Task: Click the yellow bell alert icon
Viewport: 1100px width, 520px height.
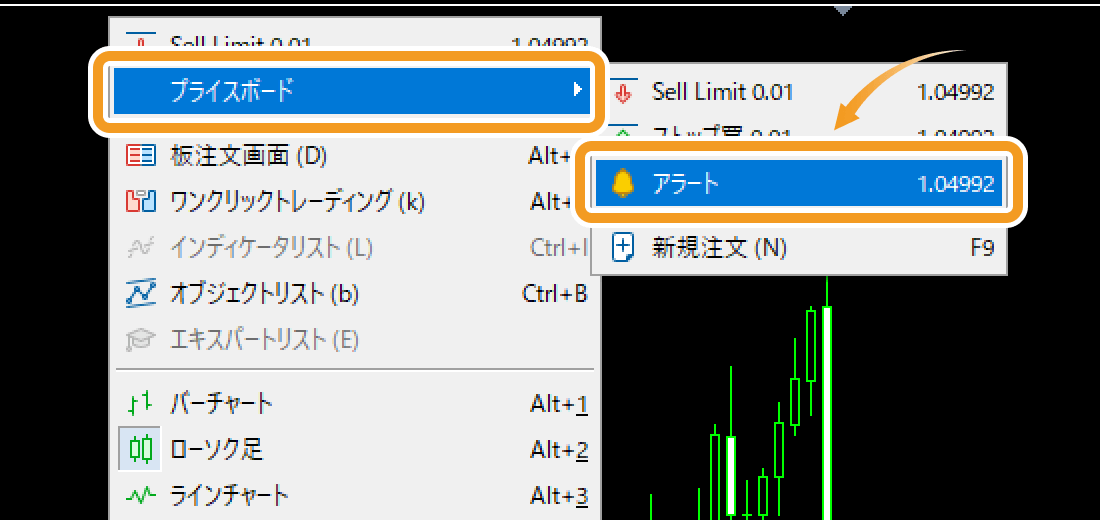Action: pos(622,184)
